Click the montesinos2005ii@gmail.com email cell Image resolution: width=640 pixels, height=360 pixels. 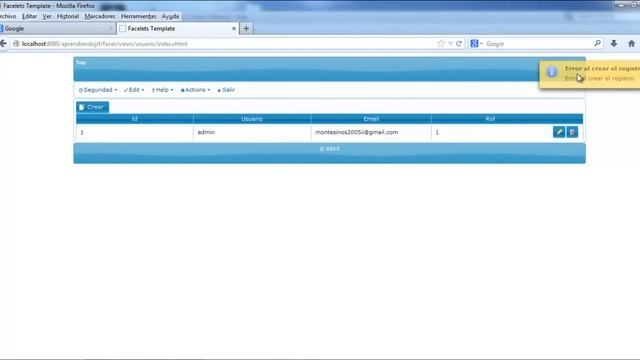coord(371,132)
